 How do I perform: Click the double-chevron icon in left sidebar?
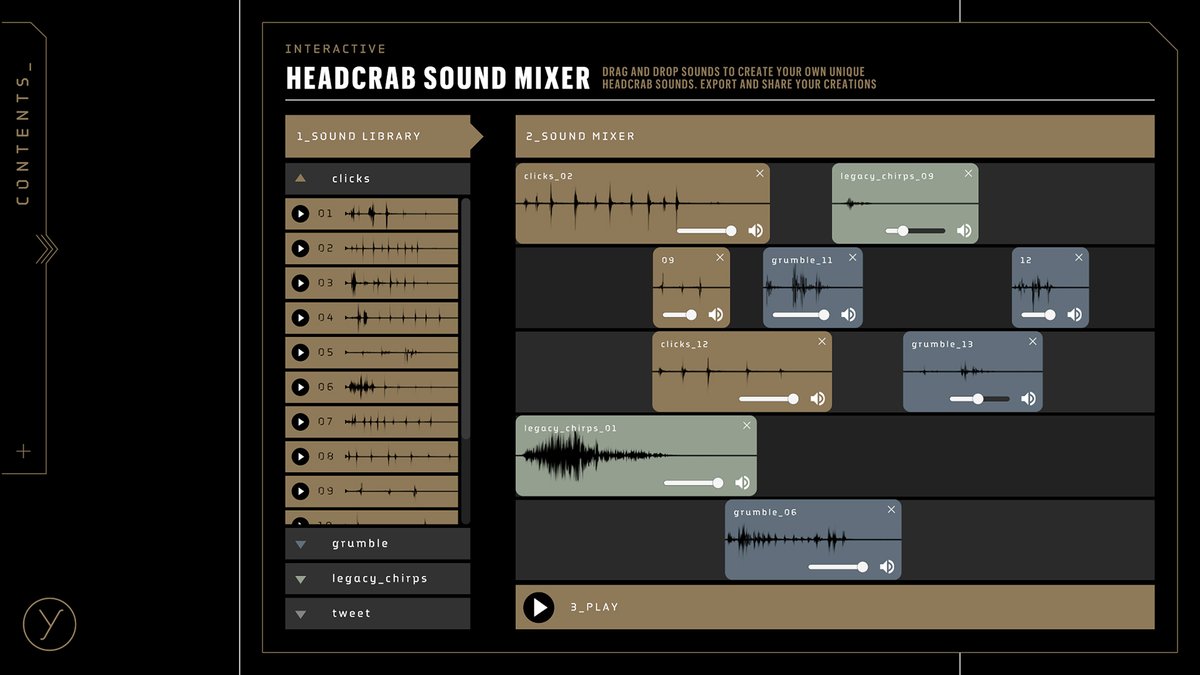click(44, 249)
